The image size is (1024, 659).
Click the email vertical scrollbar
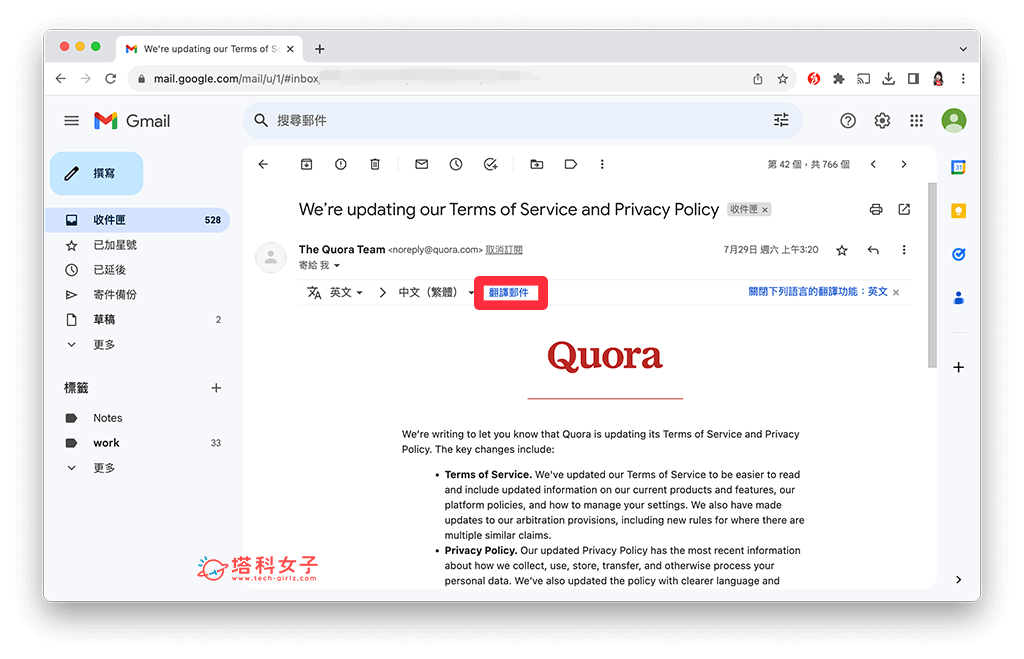click(x=932, y=275)
